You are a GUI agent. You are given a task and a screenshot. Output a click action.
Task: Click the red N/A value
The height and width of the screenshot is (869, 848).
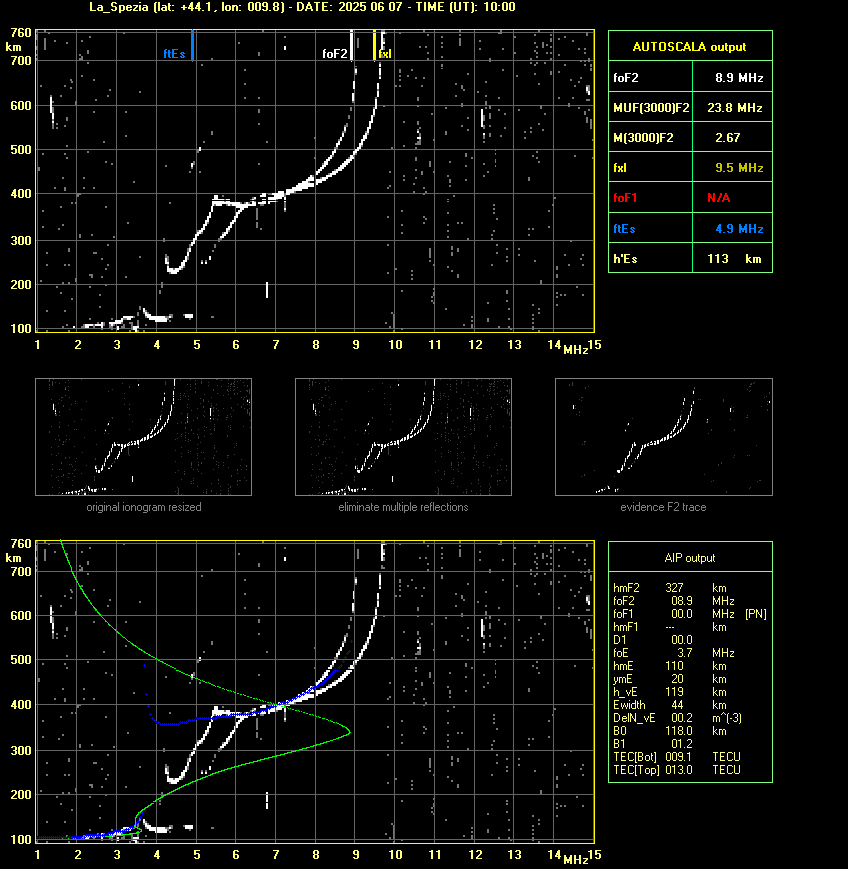[718, 198]
